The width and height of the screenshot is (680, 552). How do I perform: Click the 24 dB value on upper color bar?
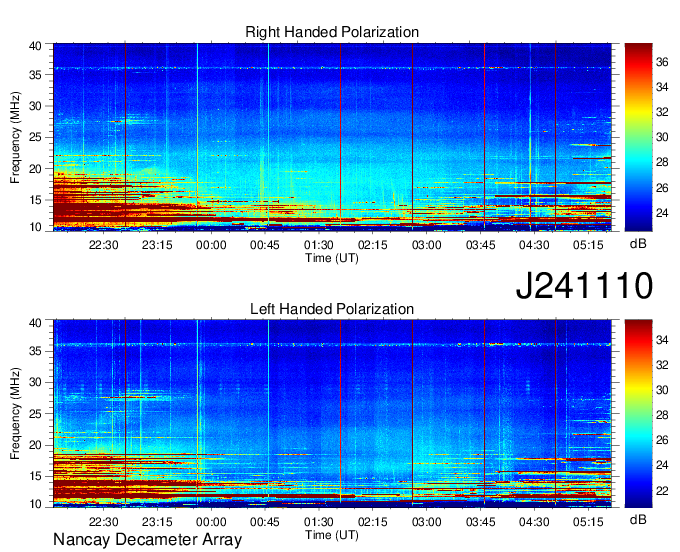point(662,213)
